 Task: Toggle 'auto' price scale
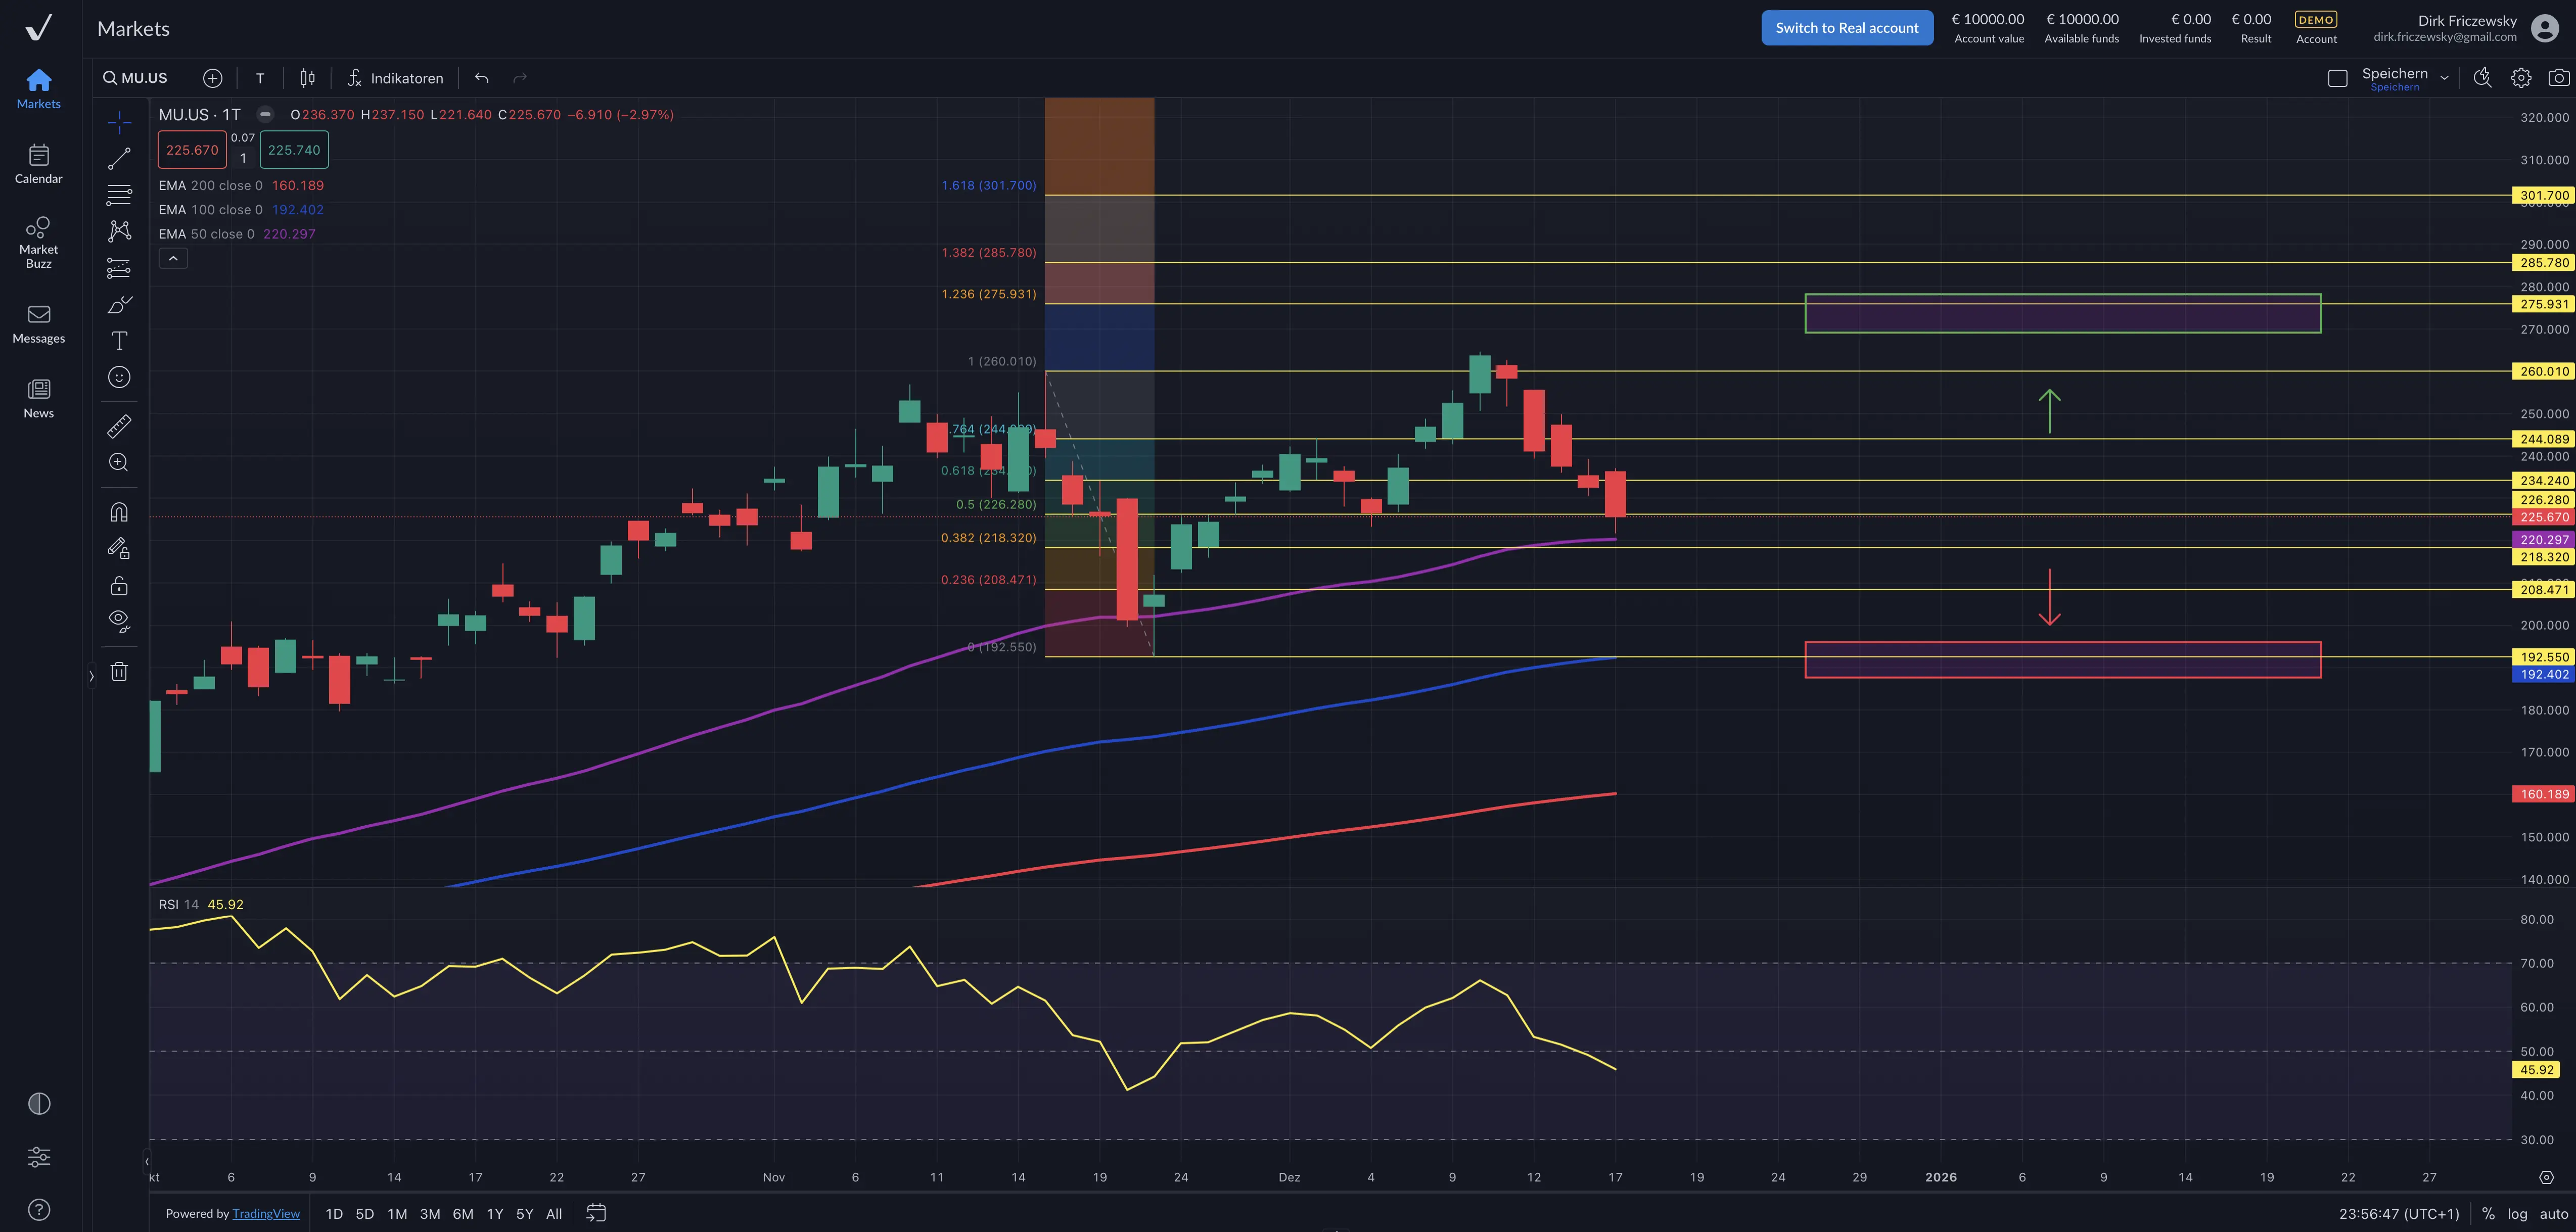click(2553, 1214)
